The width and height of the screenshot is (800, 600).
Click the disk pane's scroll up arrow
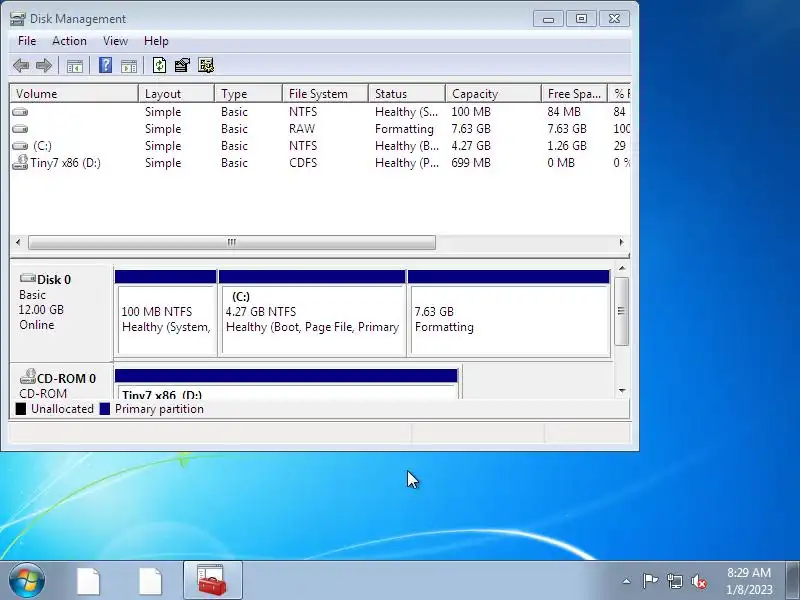click(x=622, y=268)
